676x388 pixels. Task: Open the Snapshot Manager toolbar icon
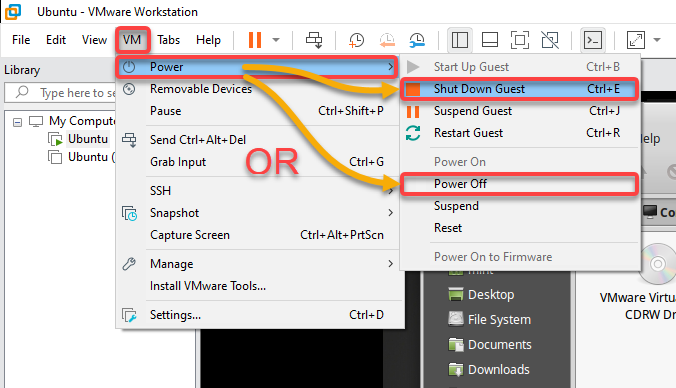417,40
